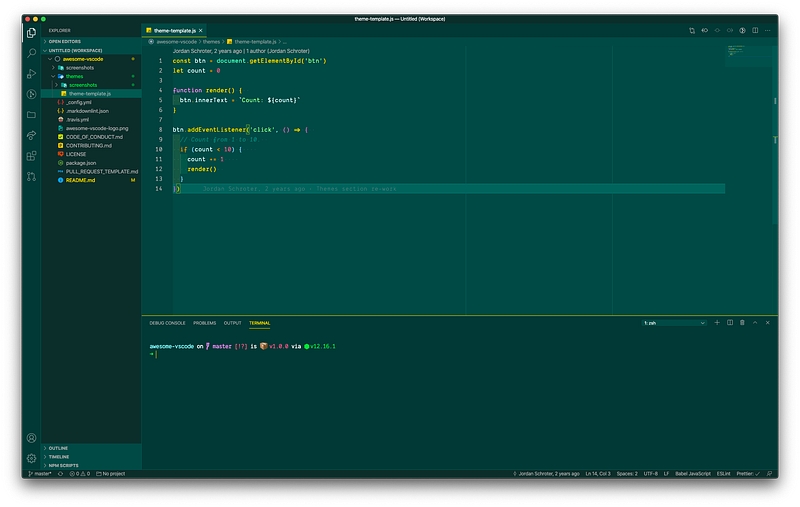The width and height of the screenshot is (800, 507).
Task: Open README.md from the file explorer
Action: coord(80,180)
